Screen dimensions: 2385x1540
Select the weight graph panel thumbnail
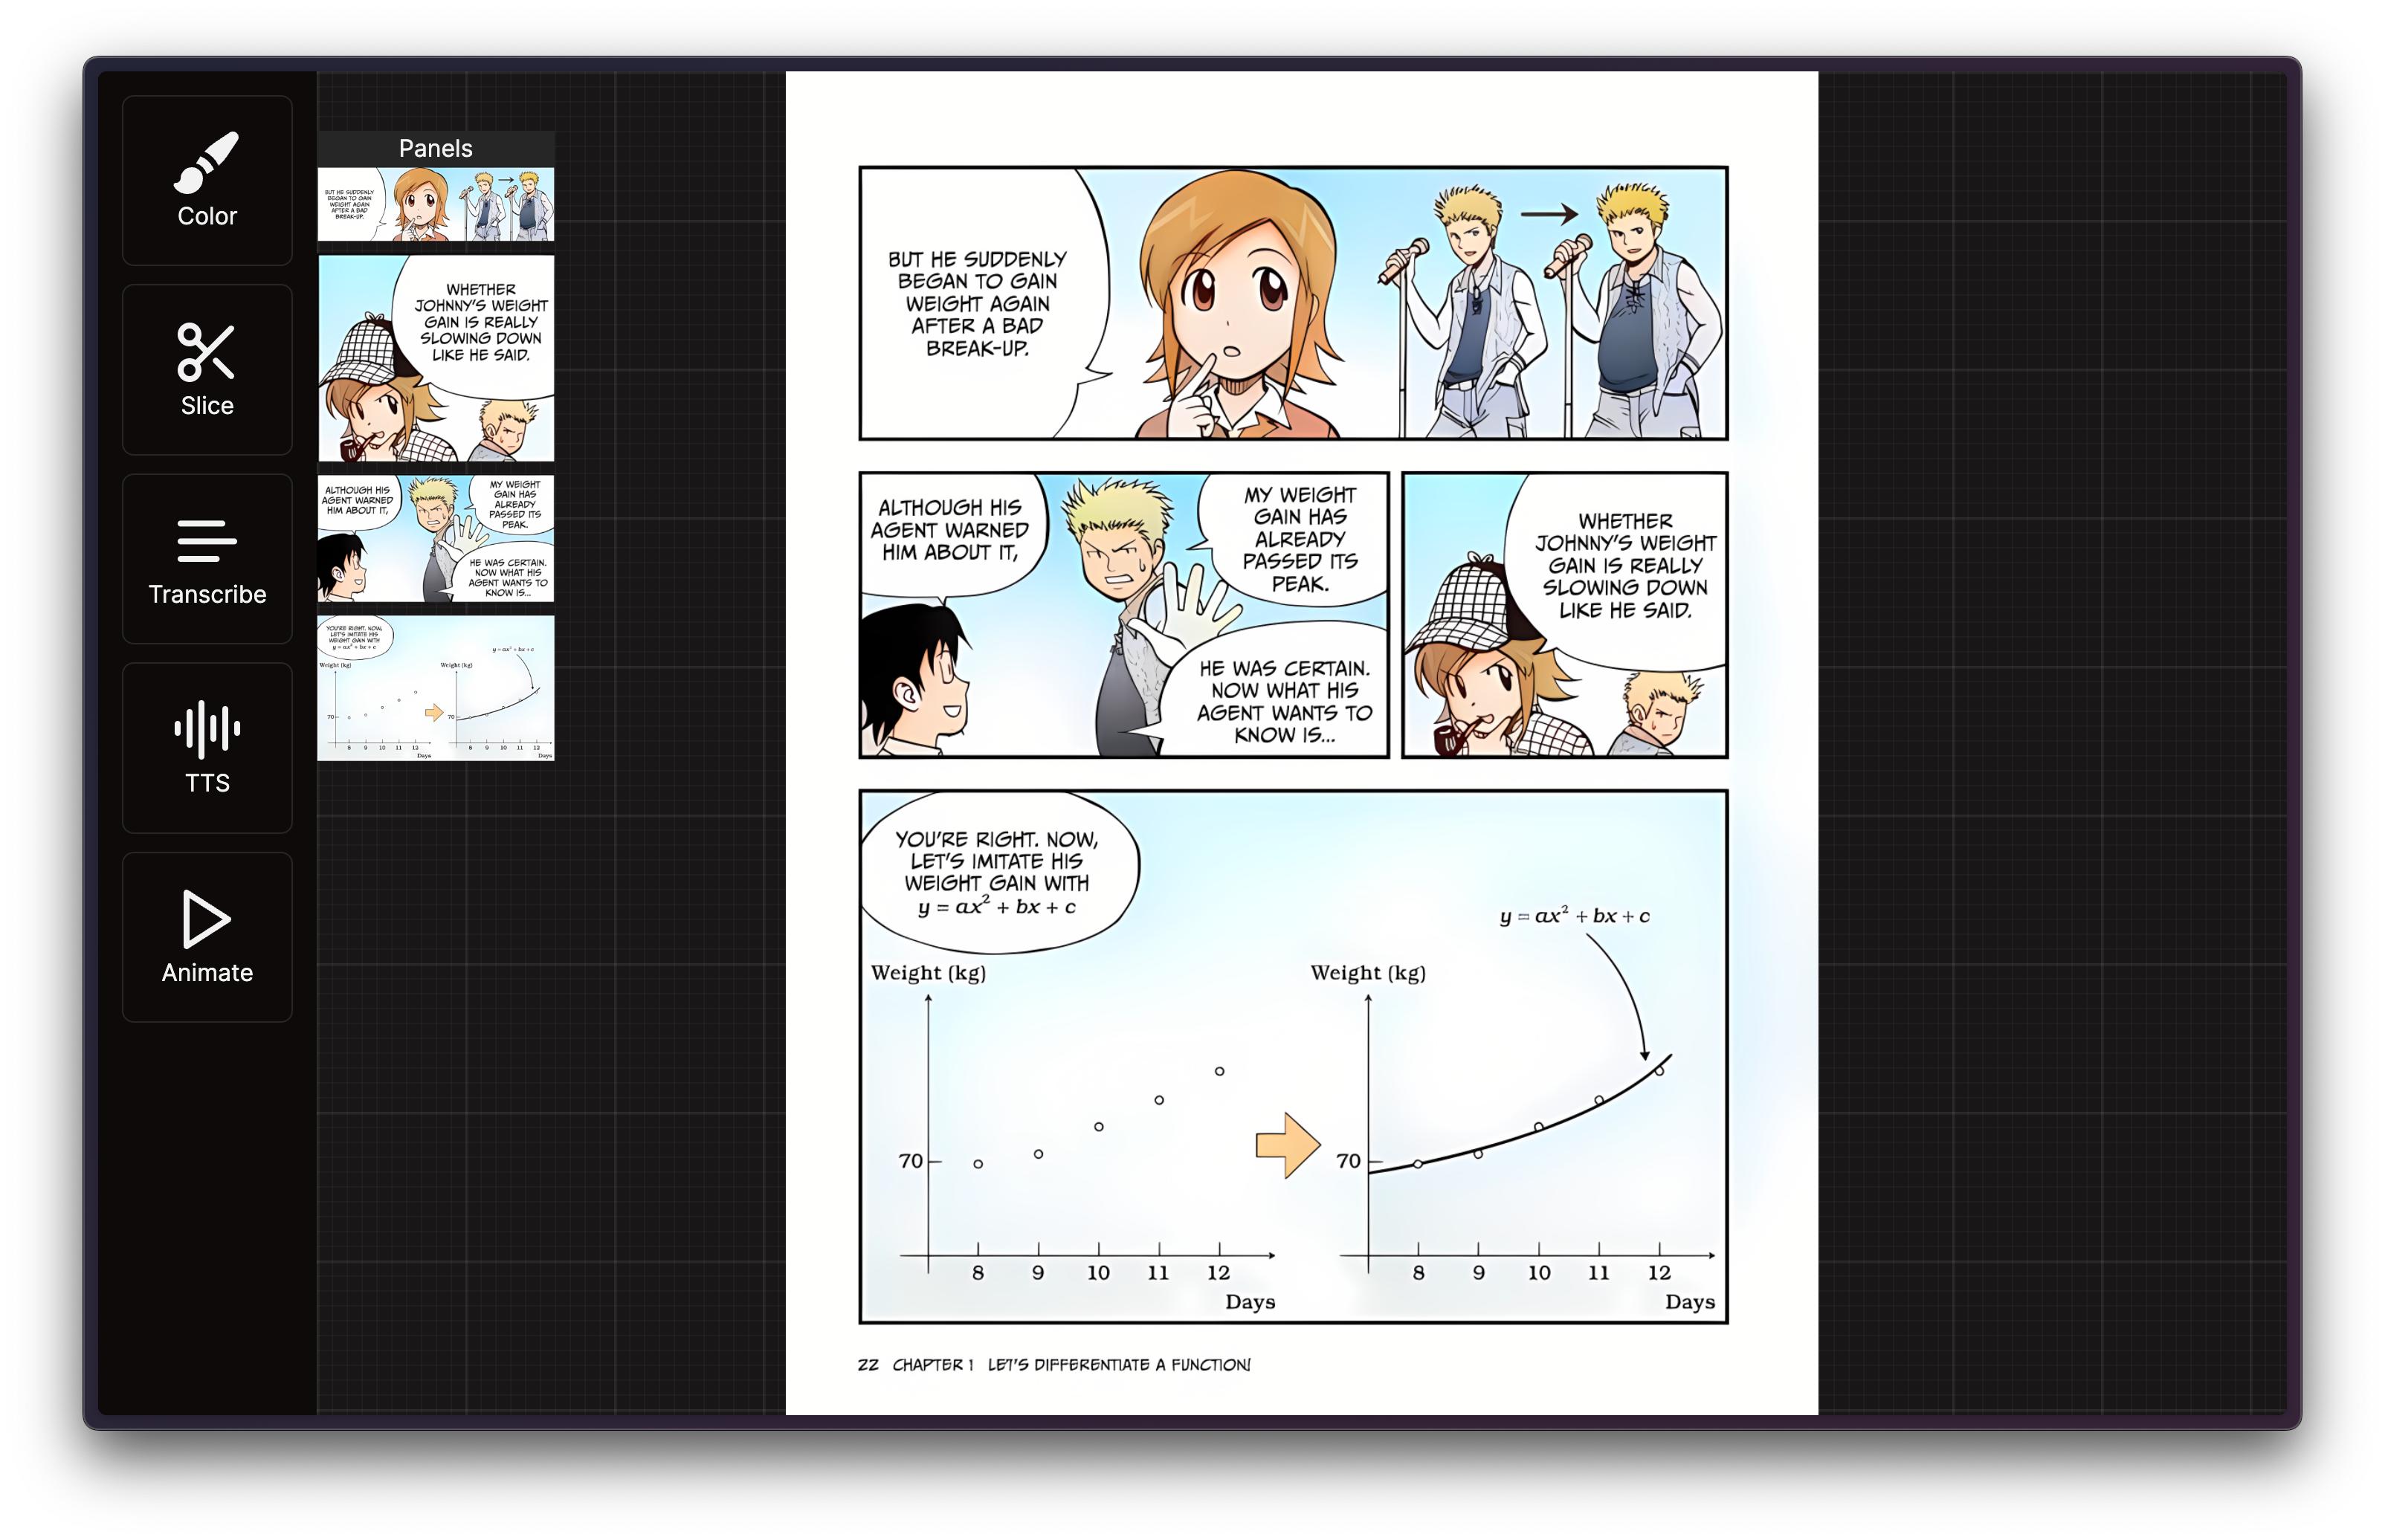pyautogui.click(x=435, y=688)
